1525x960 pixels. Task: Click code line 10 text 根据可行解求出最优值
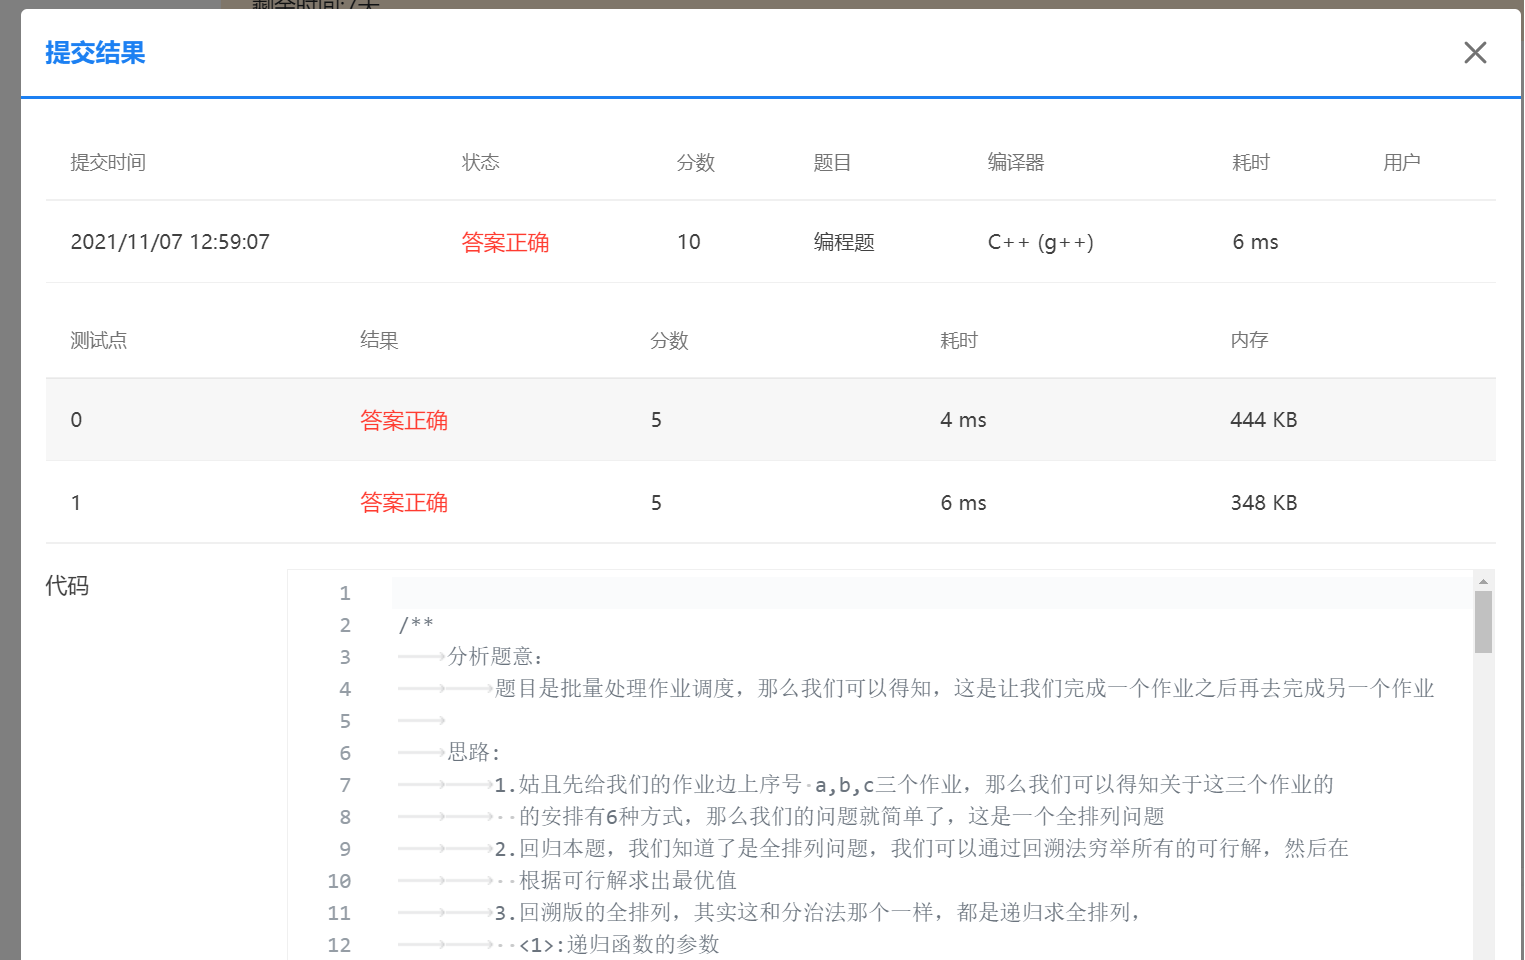628,881
